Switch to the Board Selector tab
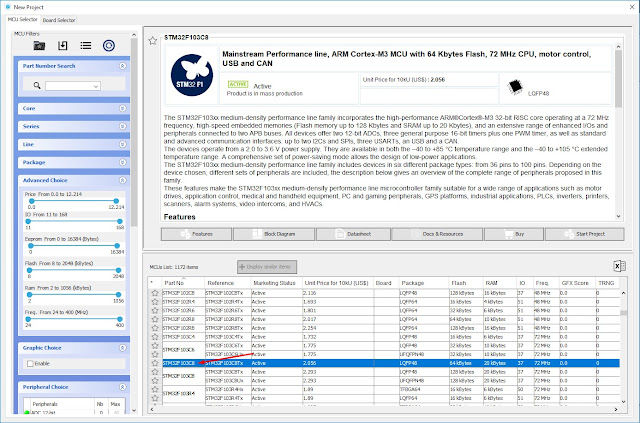The image size is (640, 423). tap(59, 20)
